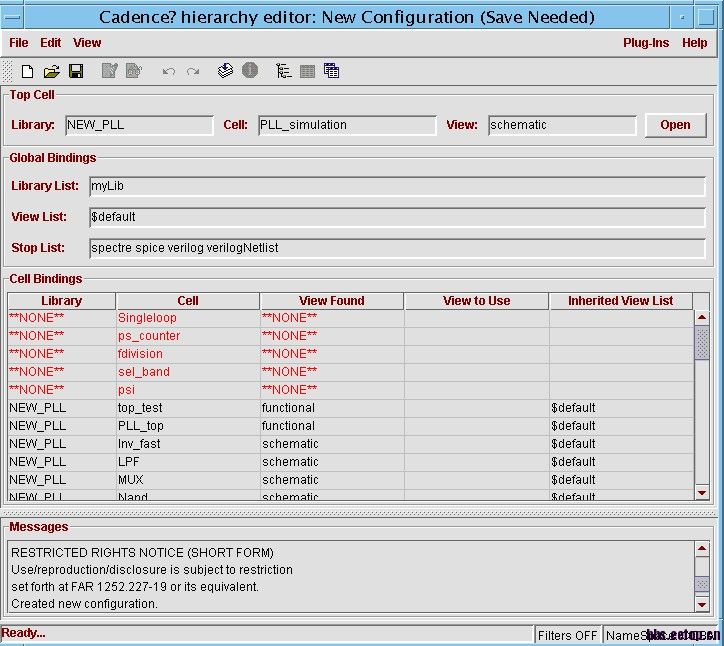
Task: Click the Open folder toolbar icon
Action: click(x=52, y=71)
